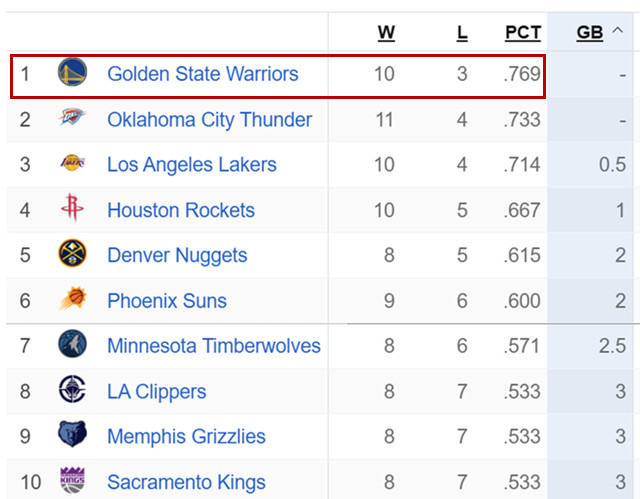Sort standings by PCT column header
Viewport: 640px width, 499px height.
click(523, 33)
